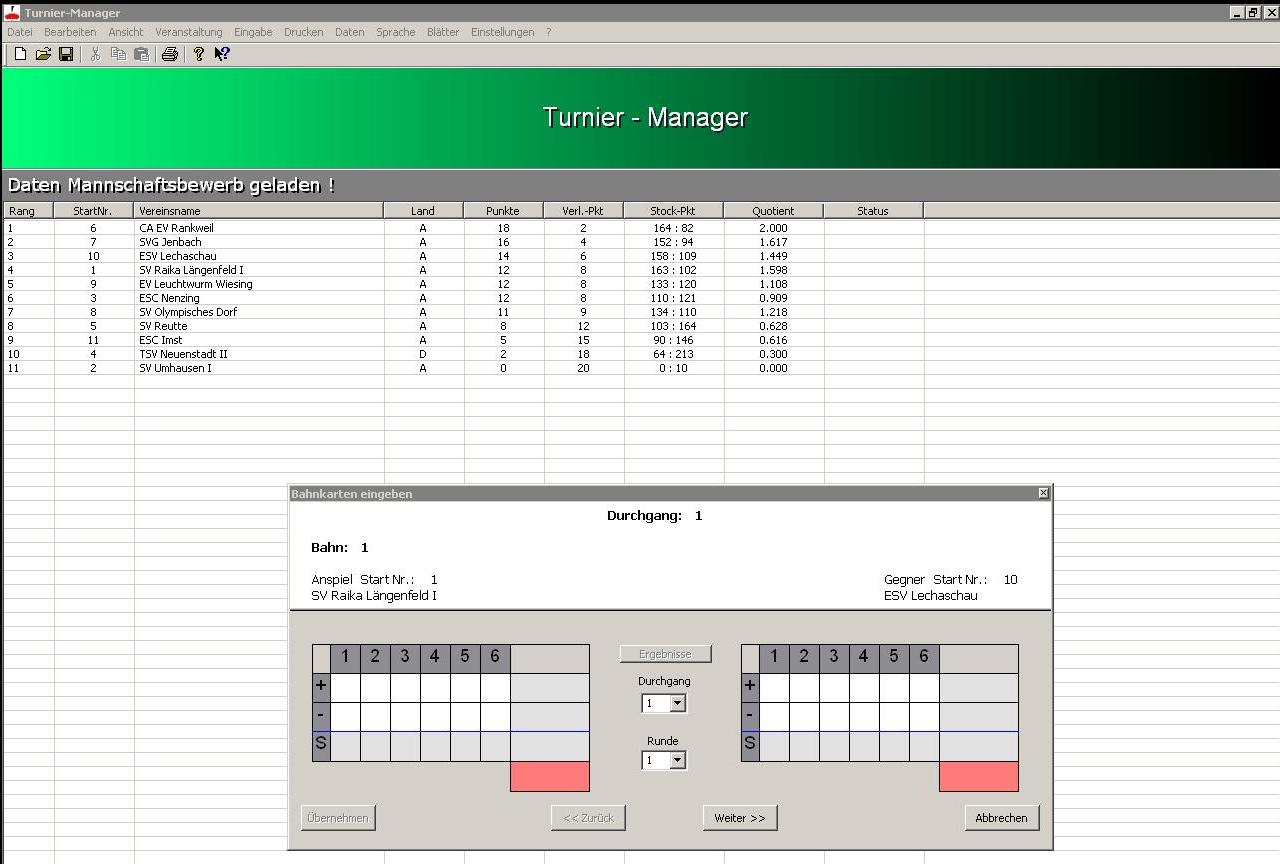Viewport: 1280px width, 864px height.
Task: Click the Status column header
Action: tap(874, 211)
